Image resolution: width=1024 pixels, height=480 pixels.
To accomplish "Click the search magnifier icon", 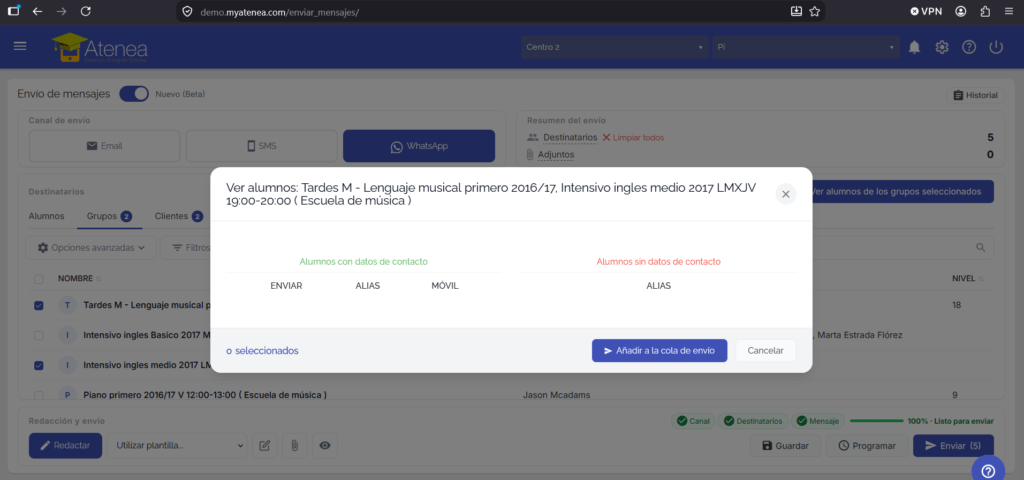I will tap(980, 248).
